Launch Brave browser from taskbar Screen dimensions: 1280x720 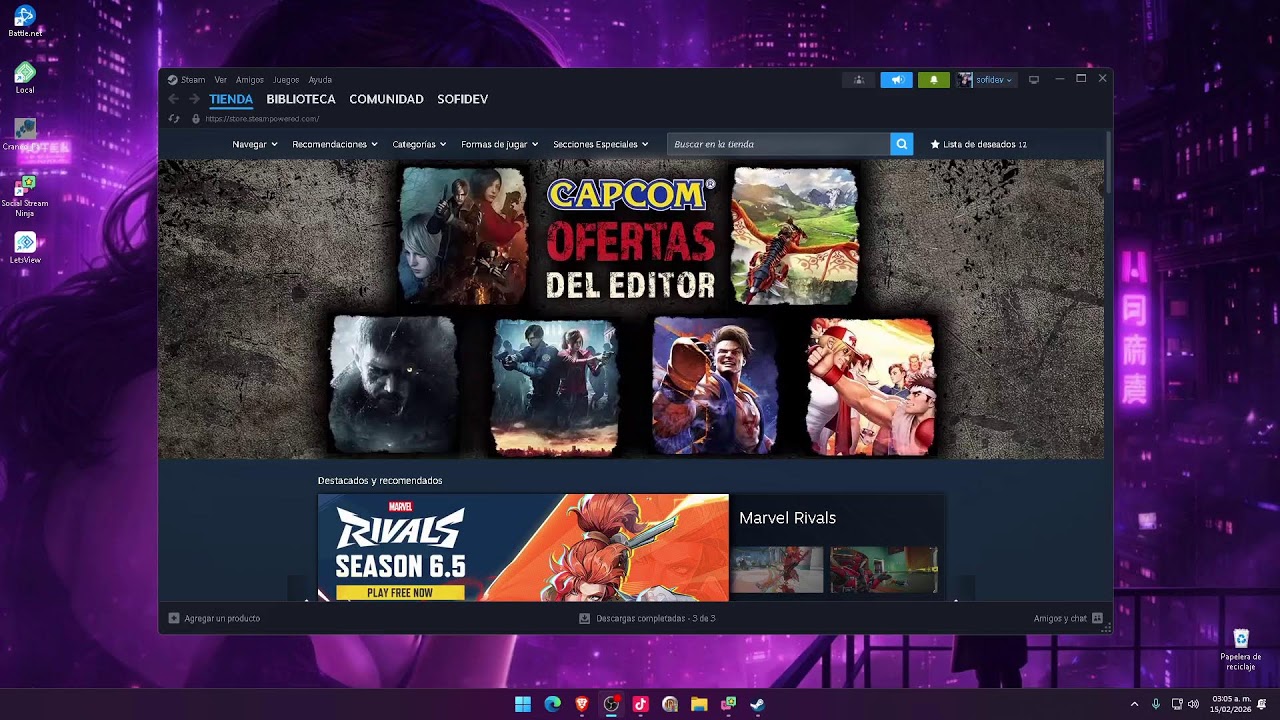point(582,704)
